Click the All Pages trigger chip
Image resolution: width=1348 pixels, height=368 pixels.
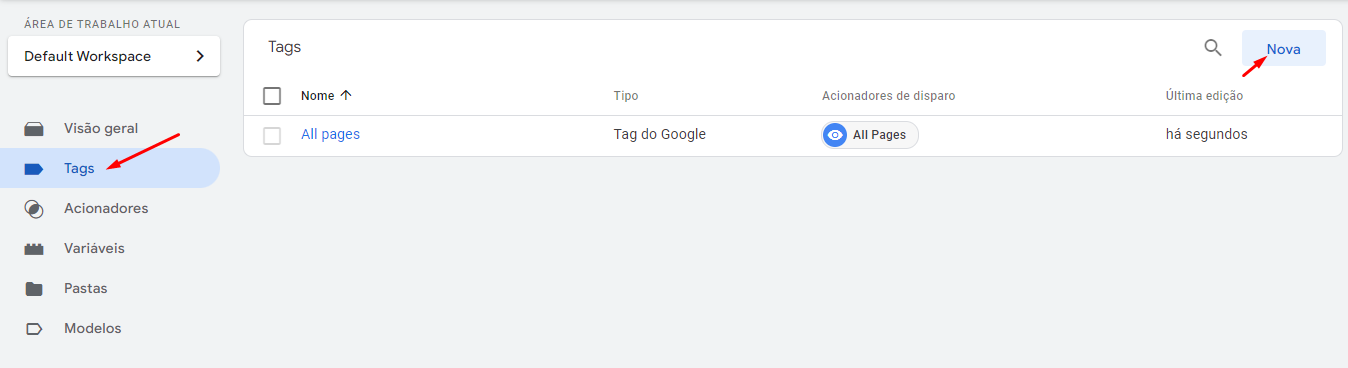pyautogui.click(x=870, y=135)
